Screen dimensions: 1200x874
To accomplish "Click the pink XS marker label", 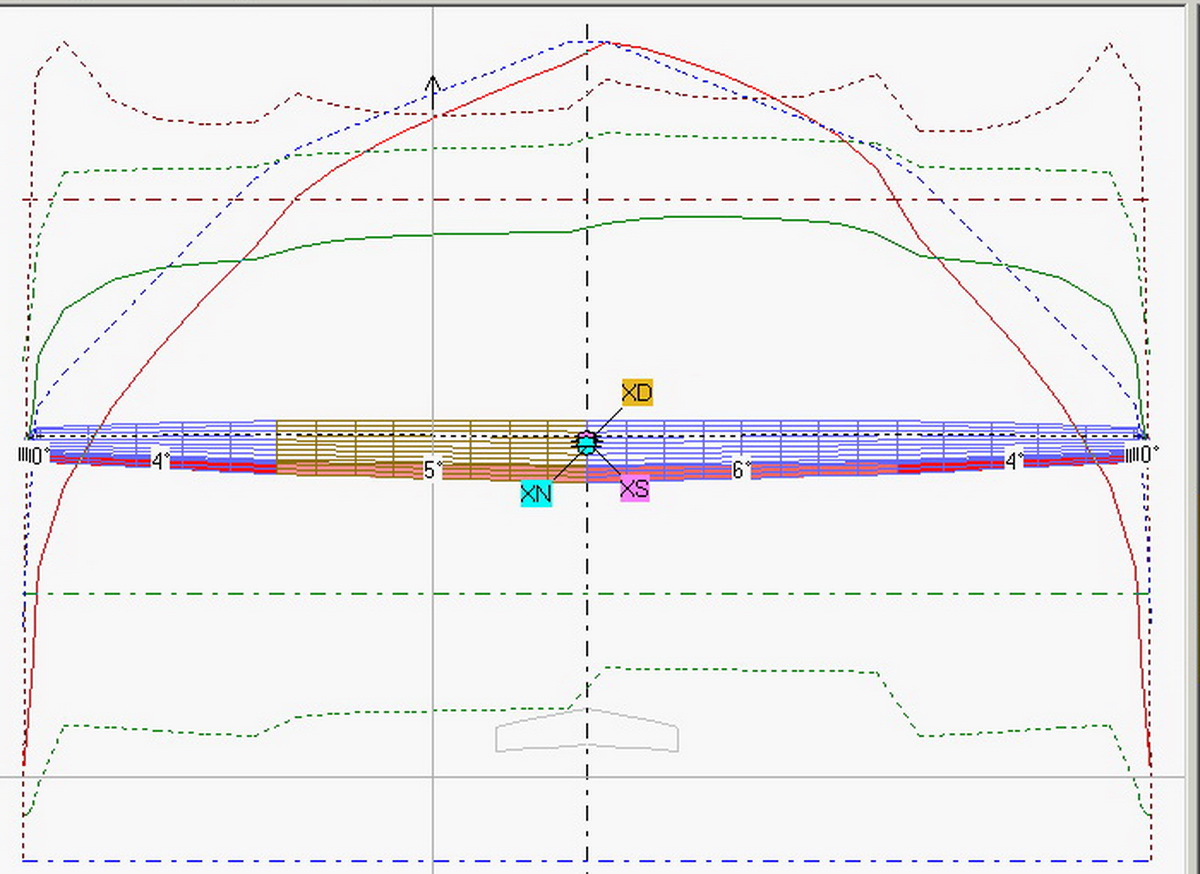I will coord(634,489).
